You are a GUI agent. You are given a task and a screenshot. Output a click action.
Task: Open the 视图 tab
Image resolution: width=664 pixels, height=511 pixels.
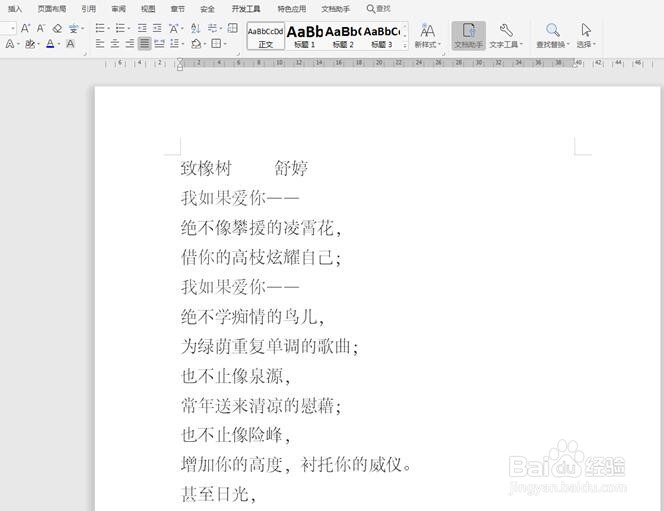click(x=148, y=9)
